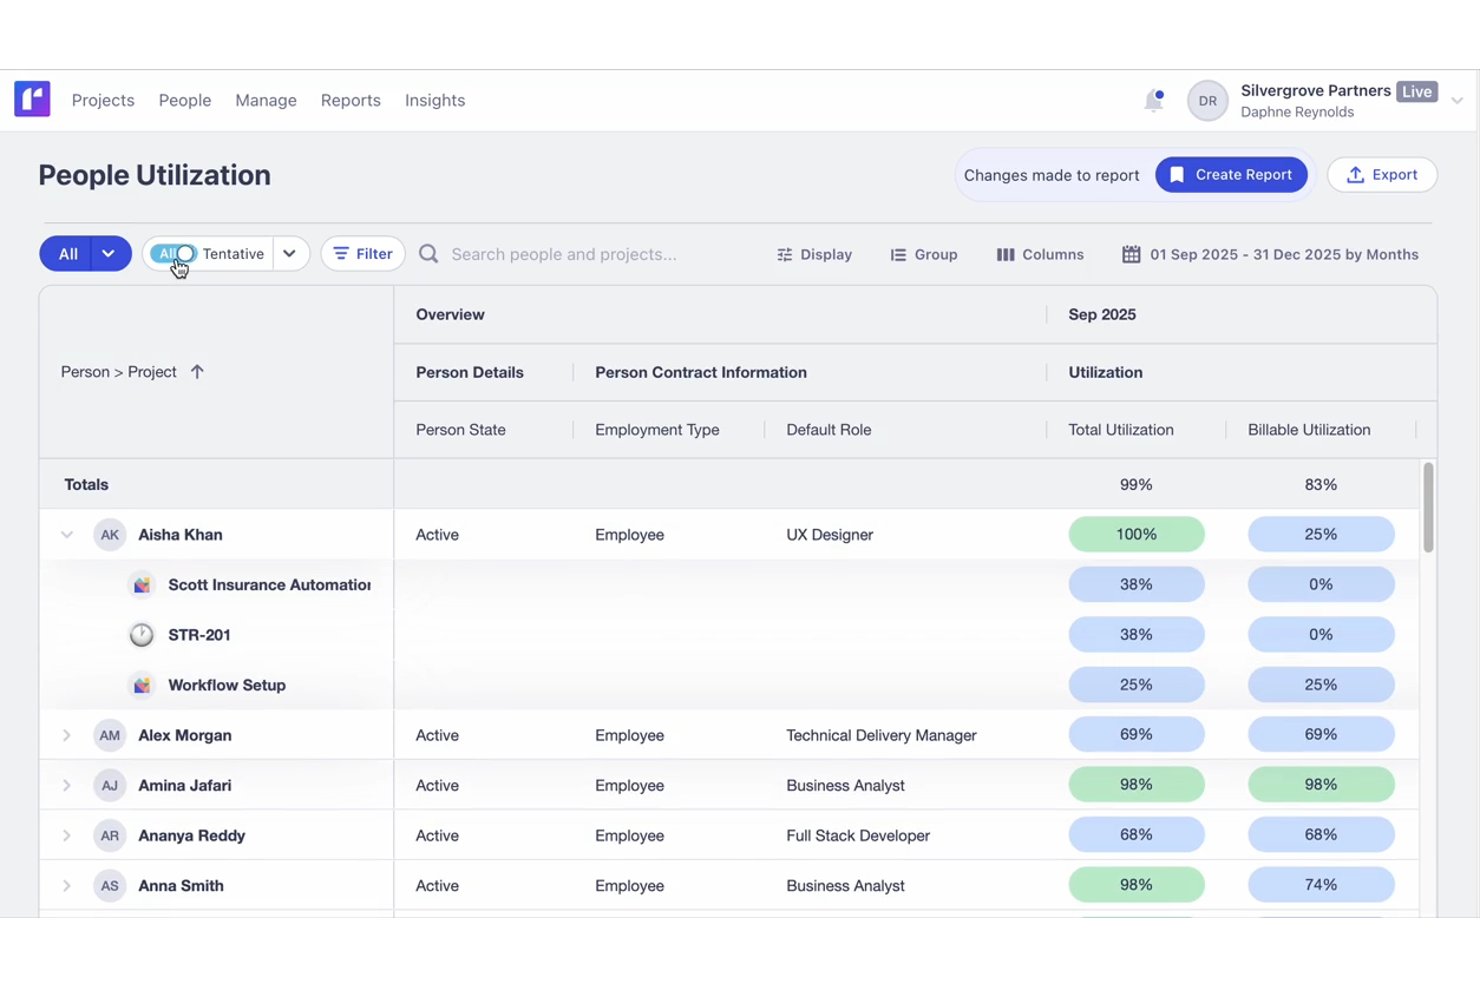Click the Filter button
The height and width of the screenshot is (987, 1480).
[x=363, y=254]
